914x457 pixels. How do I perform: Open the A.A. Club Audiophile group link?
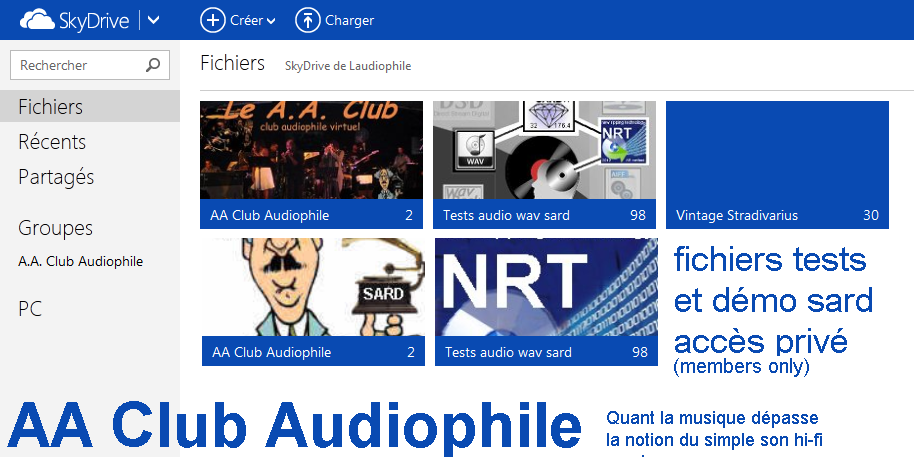80,262
